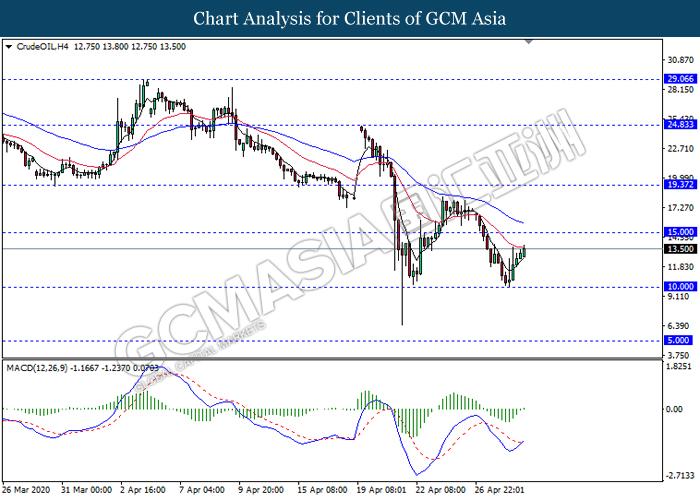
Task: Click the 26 Apr 22:01 date label
Action: pos(499,490)
